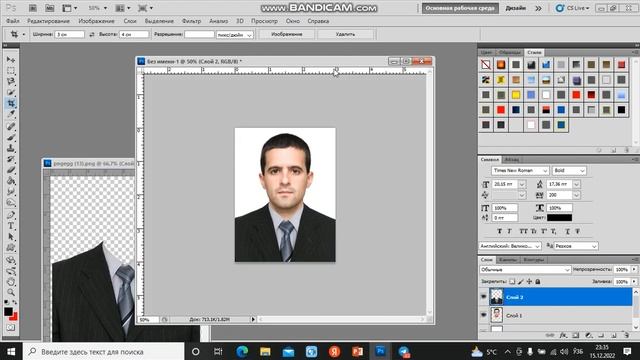This screenshot has height=360, width=640.
Task: Select the Paint Bucket tool
Action: pos(11,181)
